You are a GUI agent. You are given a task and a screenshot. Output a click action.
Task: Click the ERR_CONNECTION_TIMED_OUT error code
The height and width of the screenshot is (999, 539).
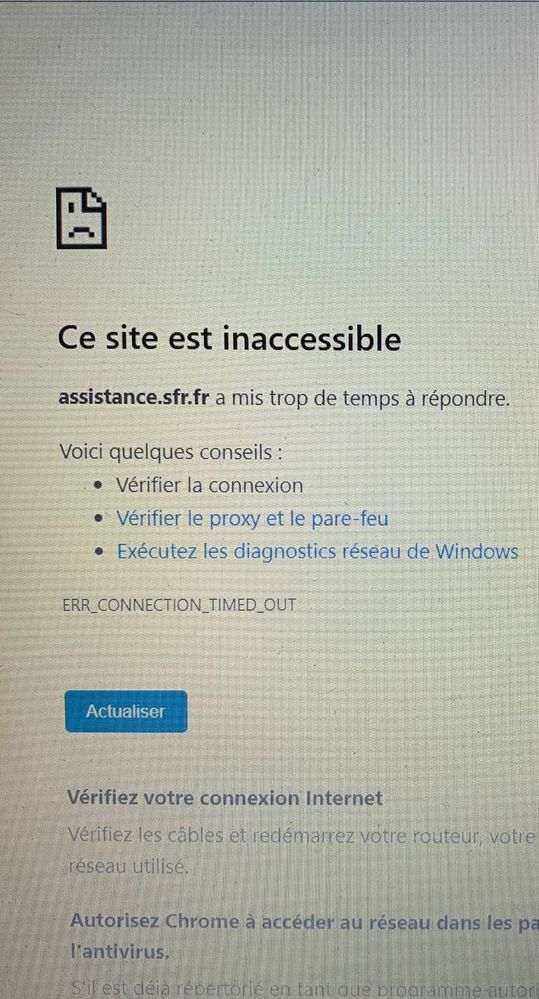click(179, 605)
